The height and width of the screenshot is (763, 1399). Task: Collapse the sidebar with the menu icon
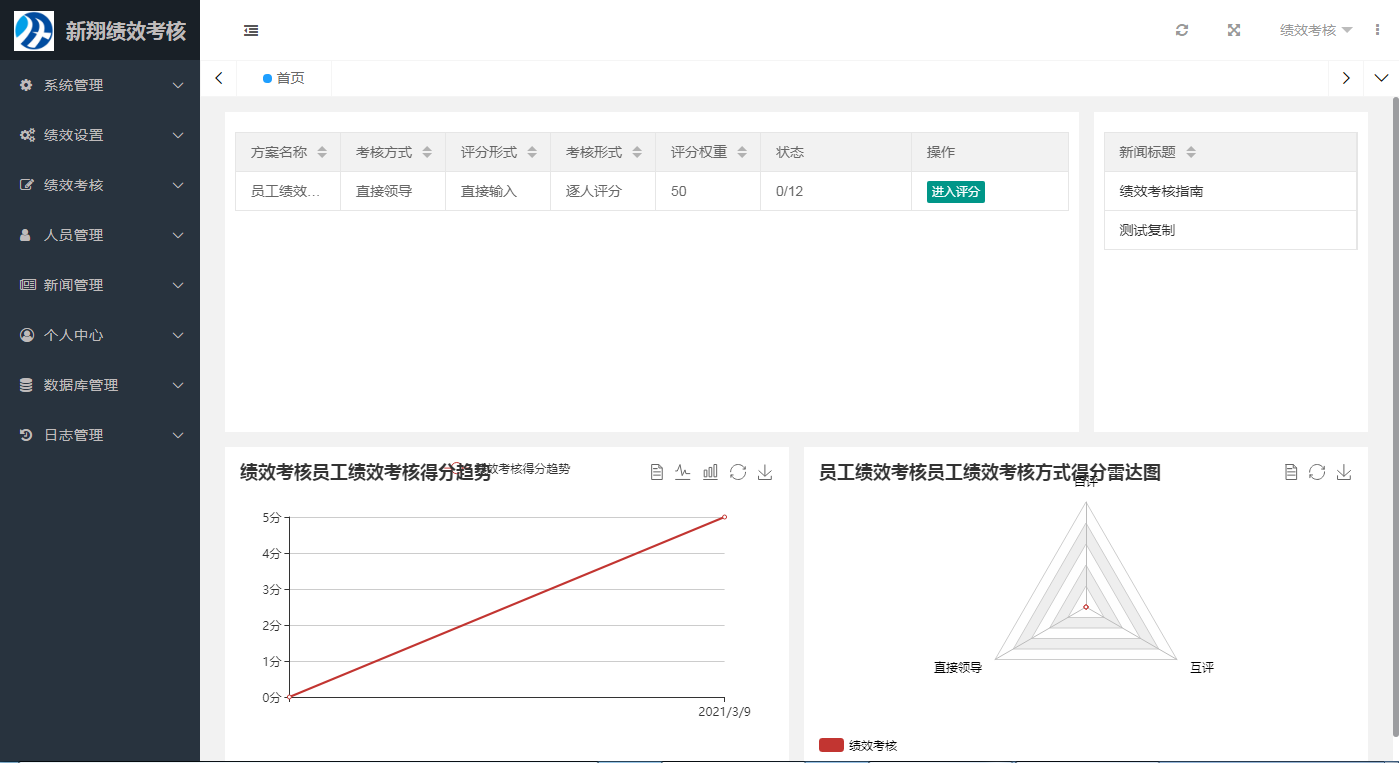250,31
